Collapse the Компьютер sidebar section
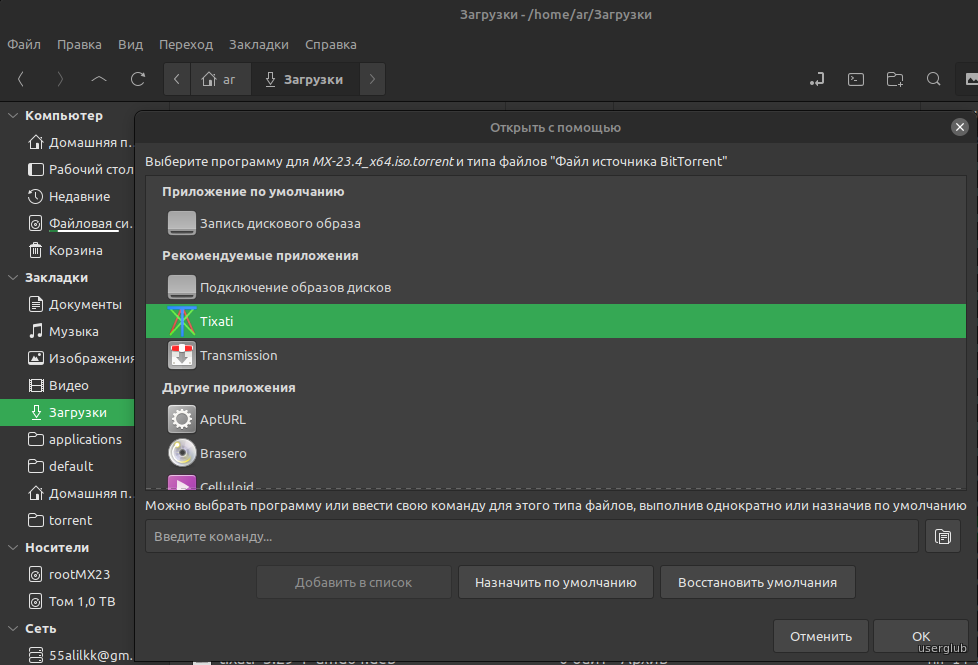Image resolution: width=978 pixels, height=665 pixels. (x=12, y=115)
